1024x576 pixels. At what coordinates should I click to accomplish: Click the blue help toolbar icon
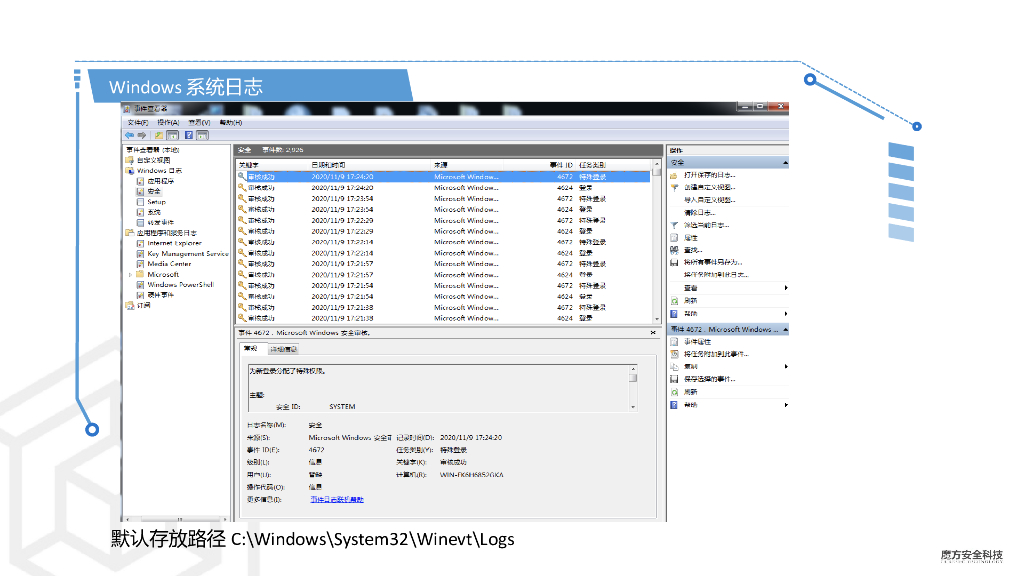tap(187, 135)
